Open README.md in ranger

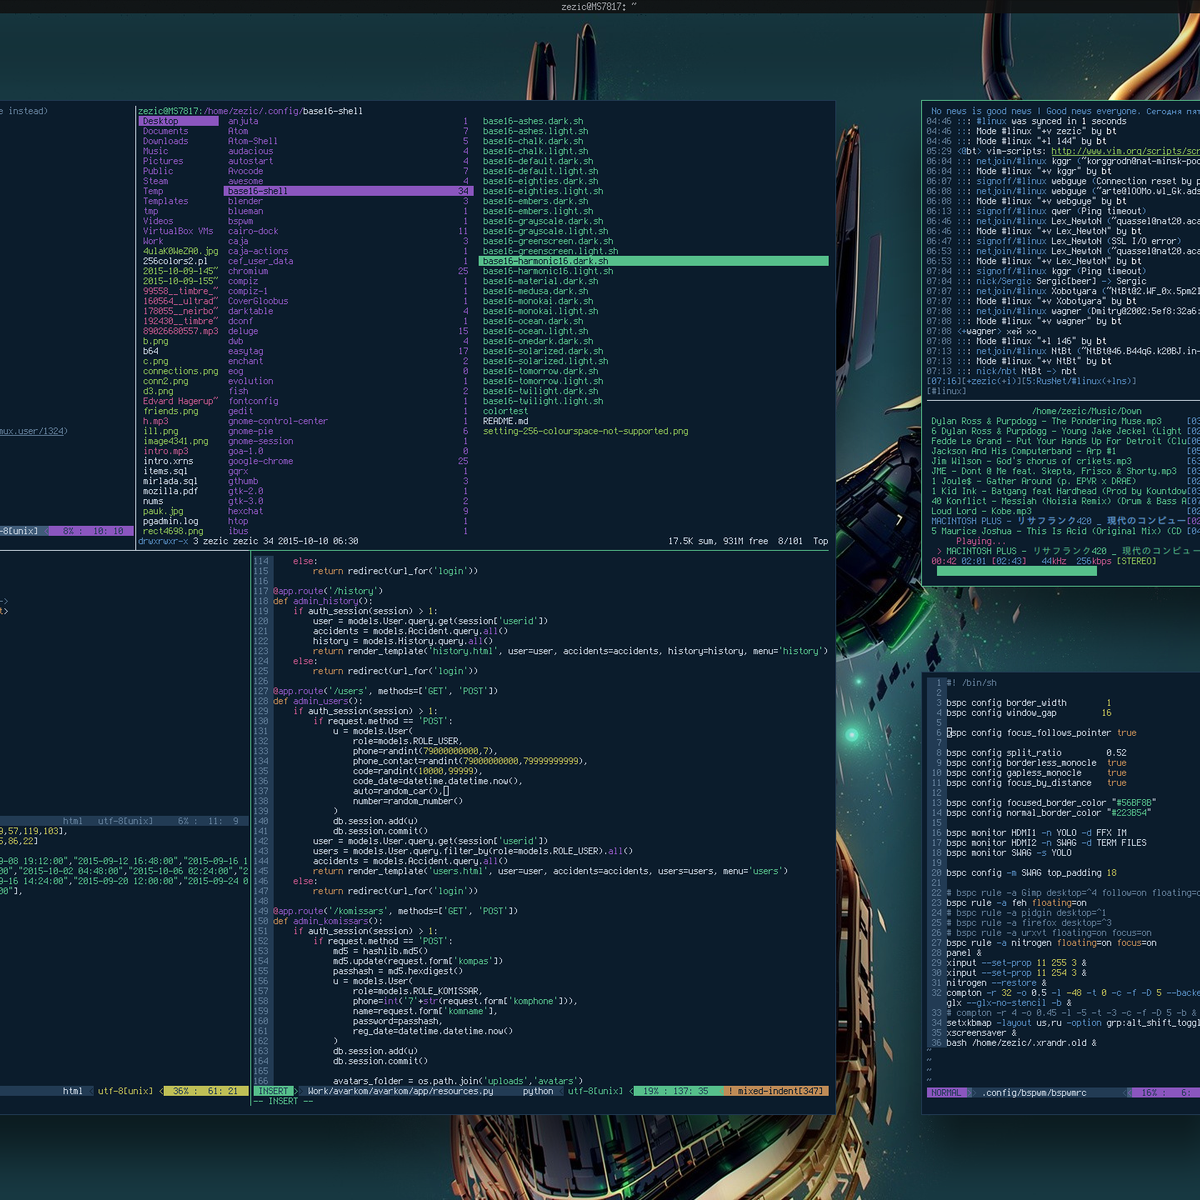505,421
